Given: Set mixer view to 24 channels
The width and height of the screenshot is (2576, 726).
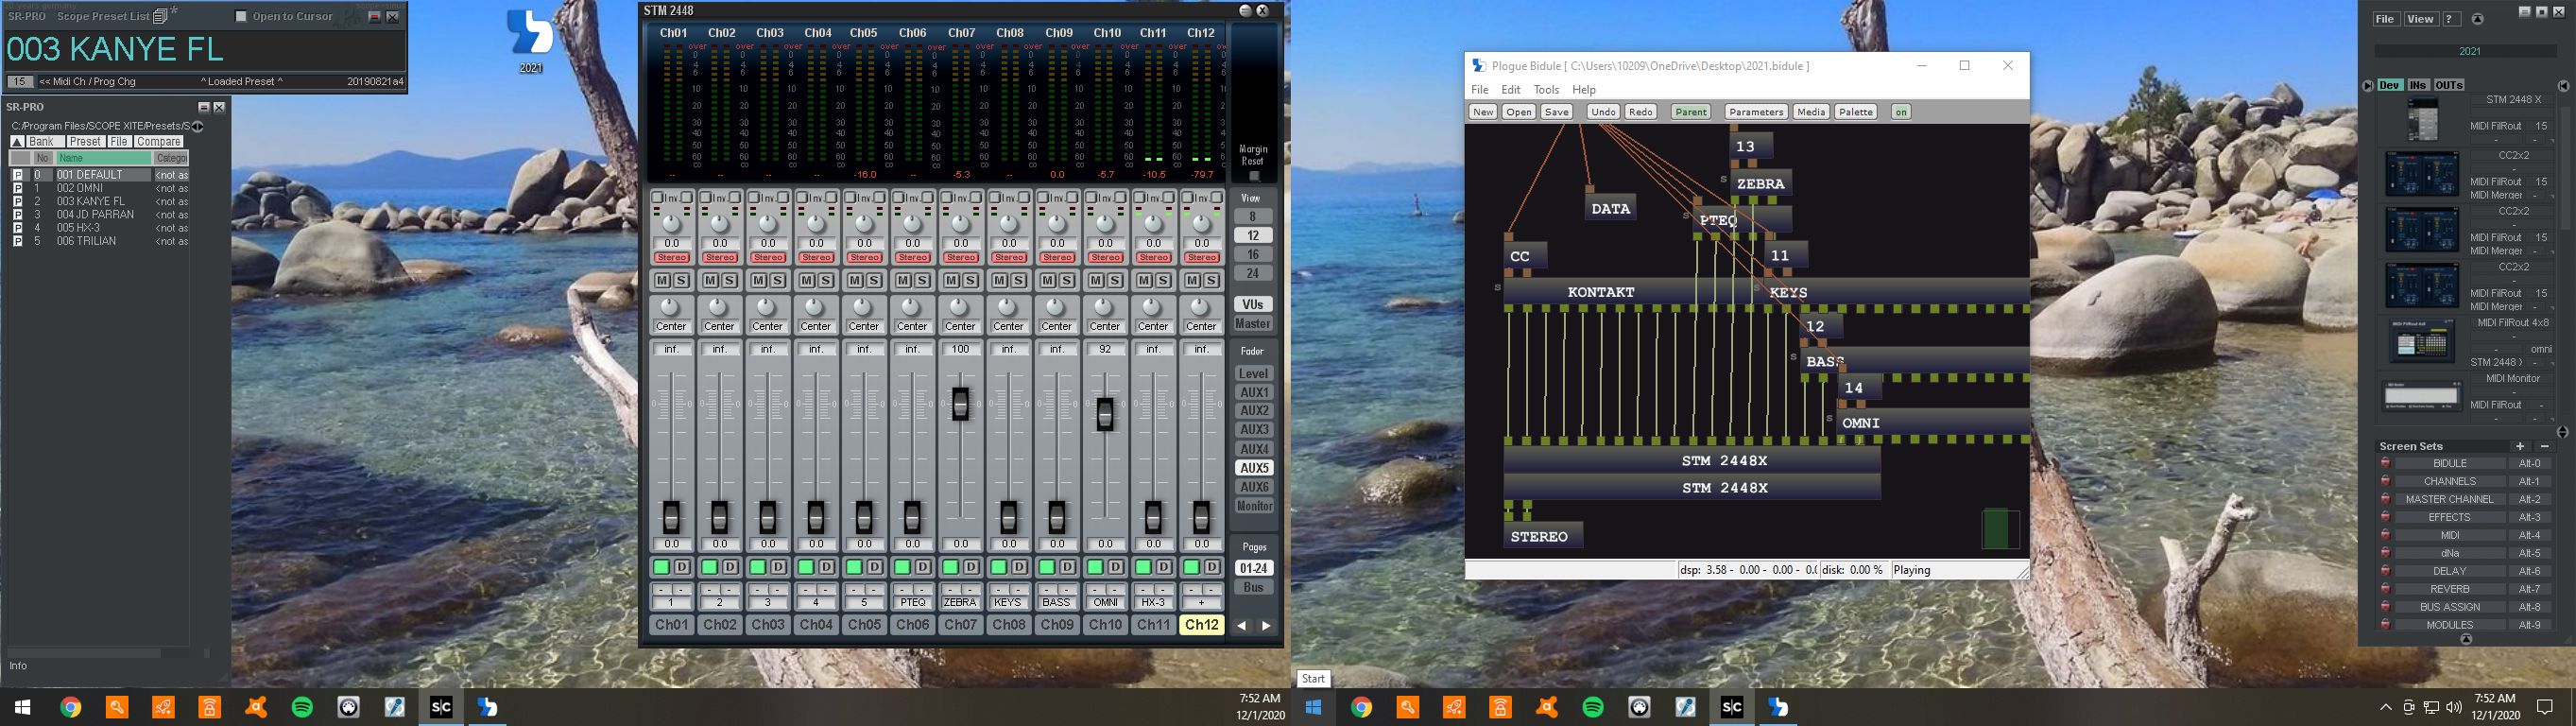Looking at the screenshot, I should (1252, 273).
